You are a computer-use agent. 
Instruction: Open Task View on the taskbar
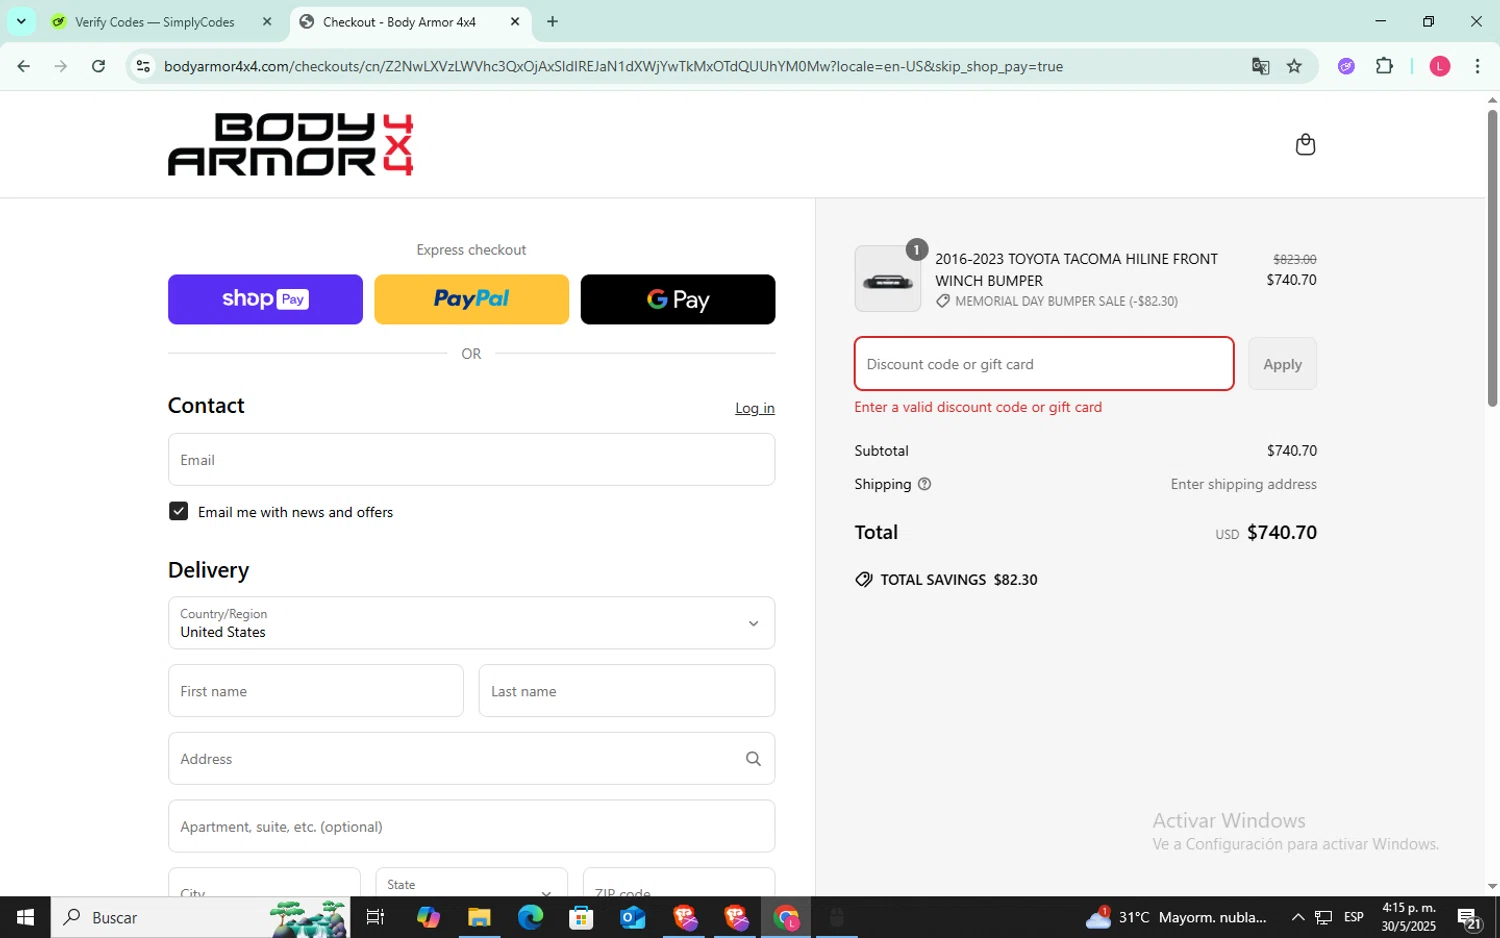(375, 917)
